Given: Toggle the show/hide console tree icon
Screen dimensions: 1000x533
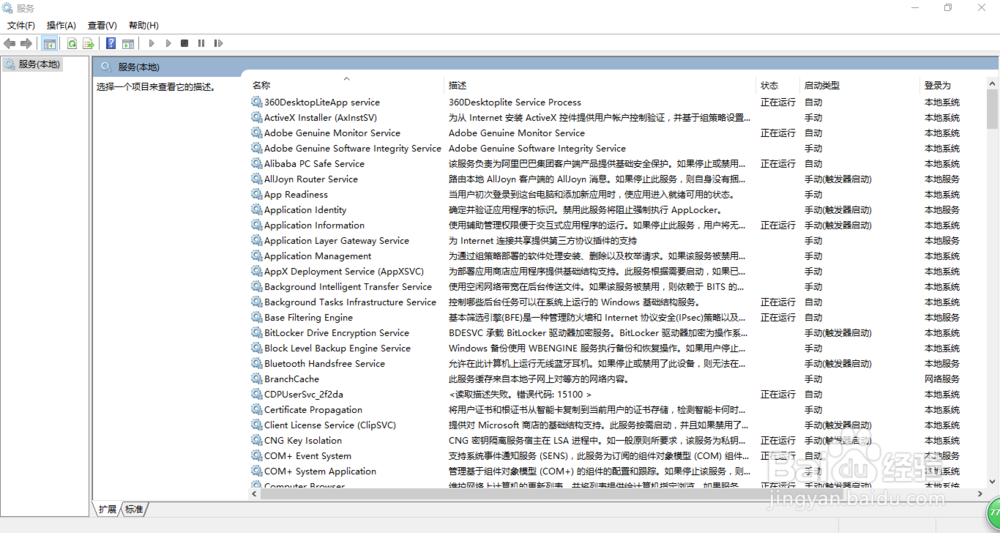Looking at the screenshot, I should coord(50,43).
